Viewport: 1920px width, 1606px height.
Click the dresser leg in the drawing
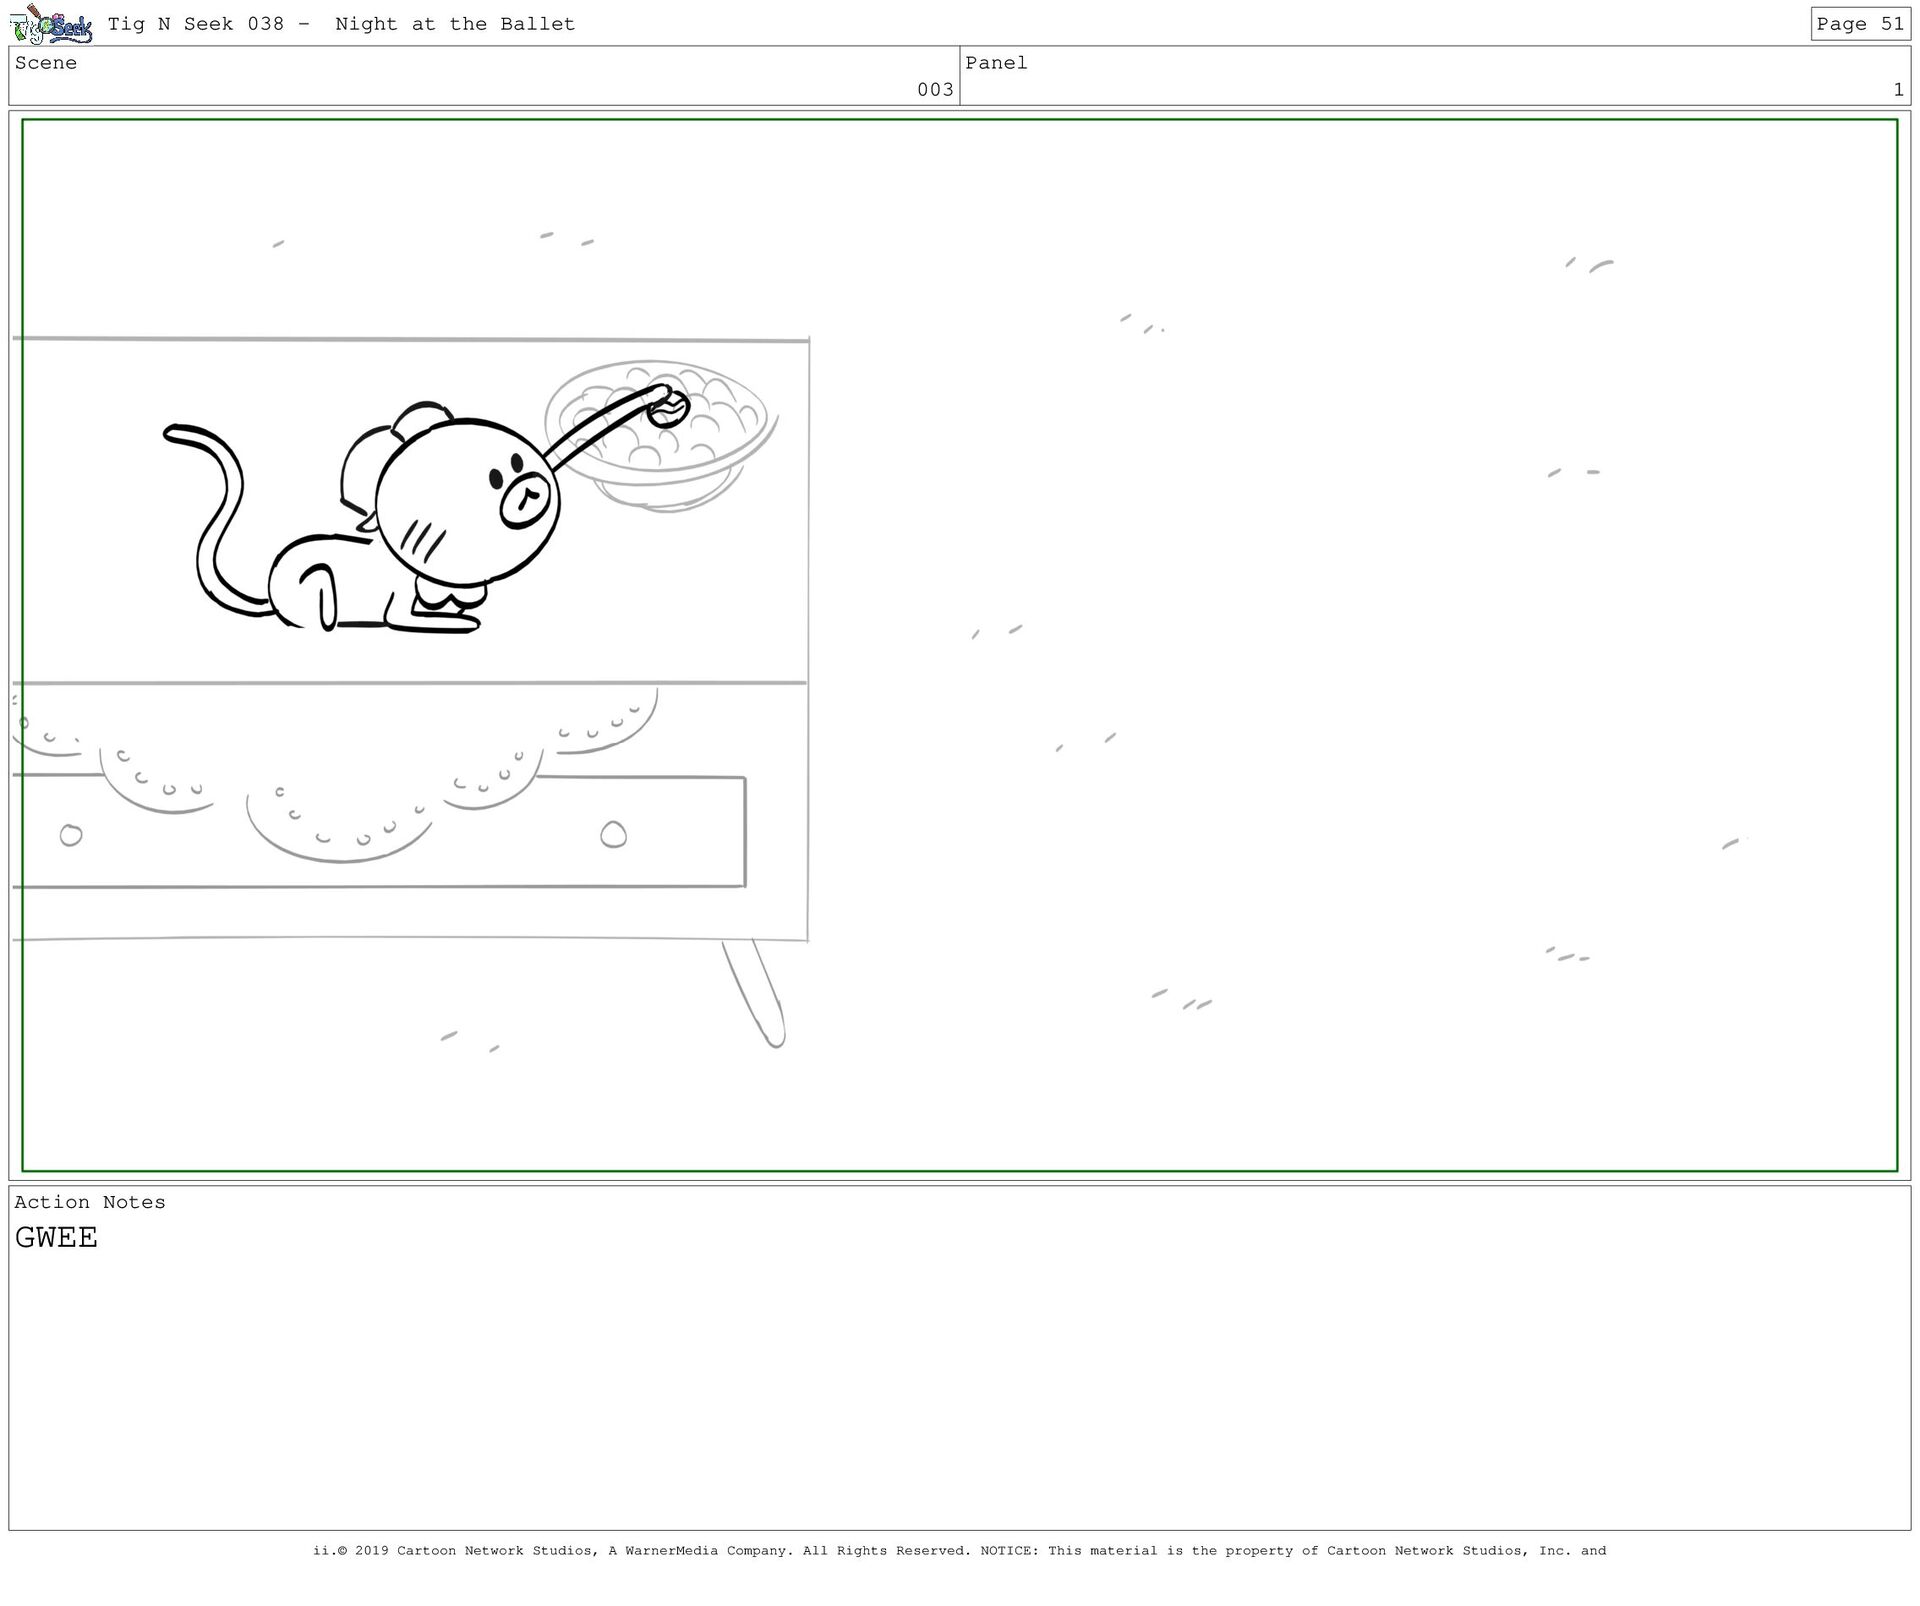(x=754, y=993)
